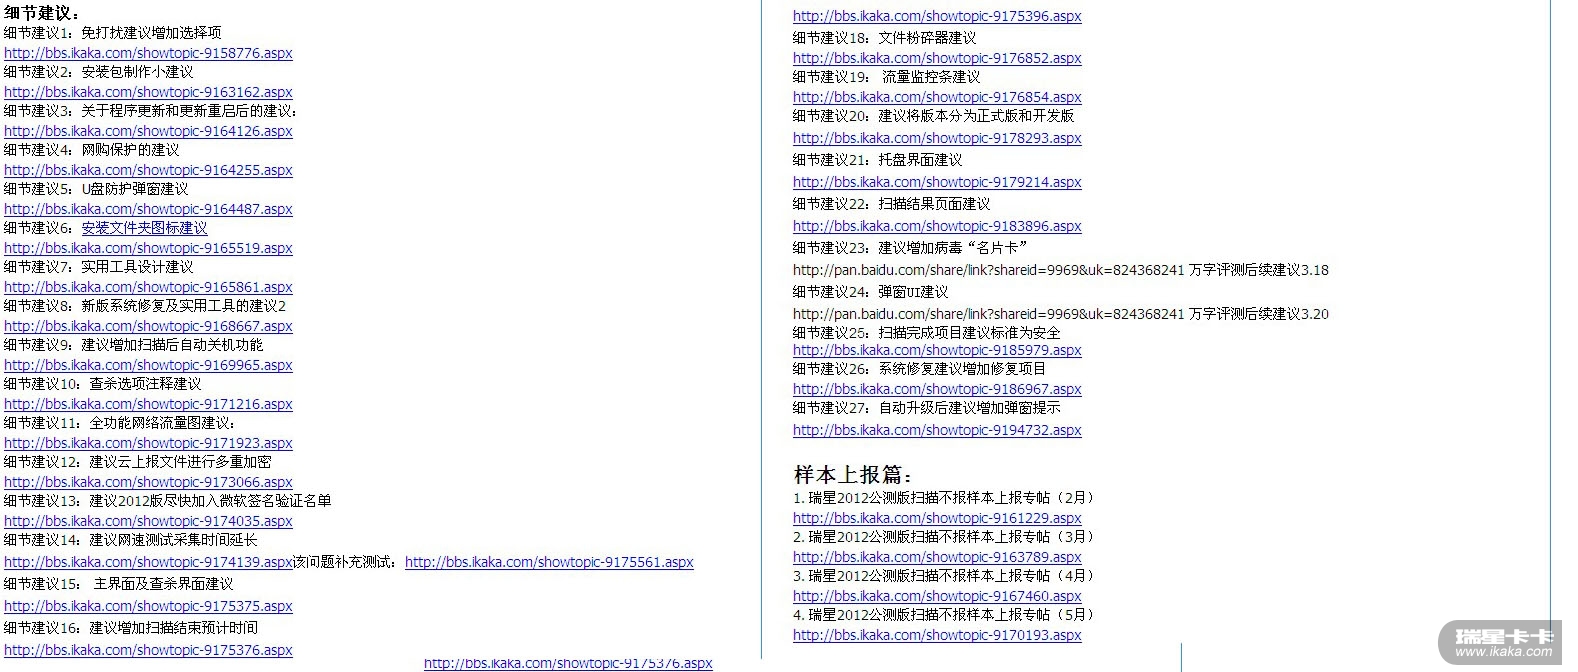Open link showtopic-9165519.aspx
This screenshot has width=1578, height=672.
coord(148,248)
